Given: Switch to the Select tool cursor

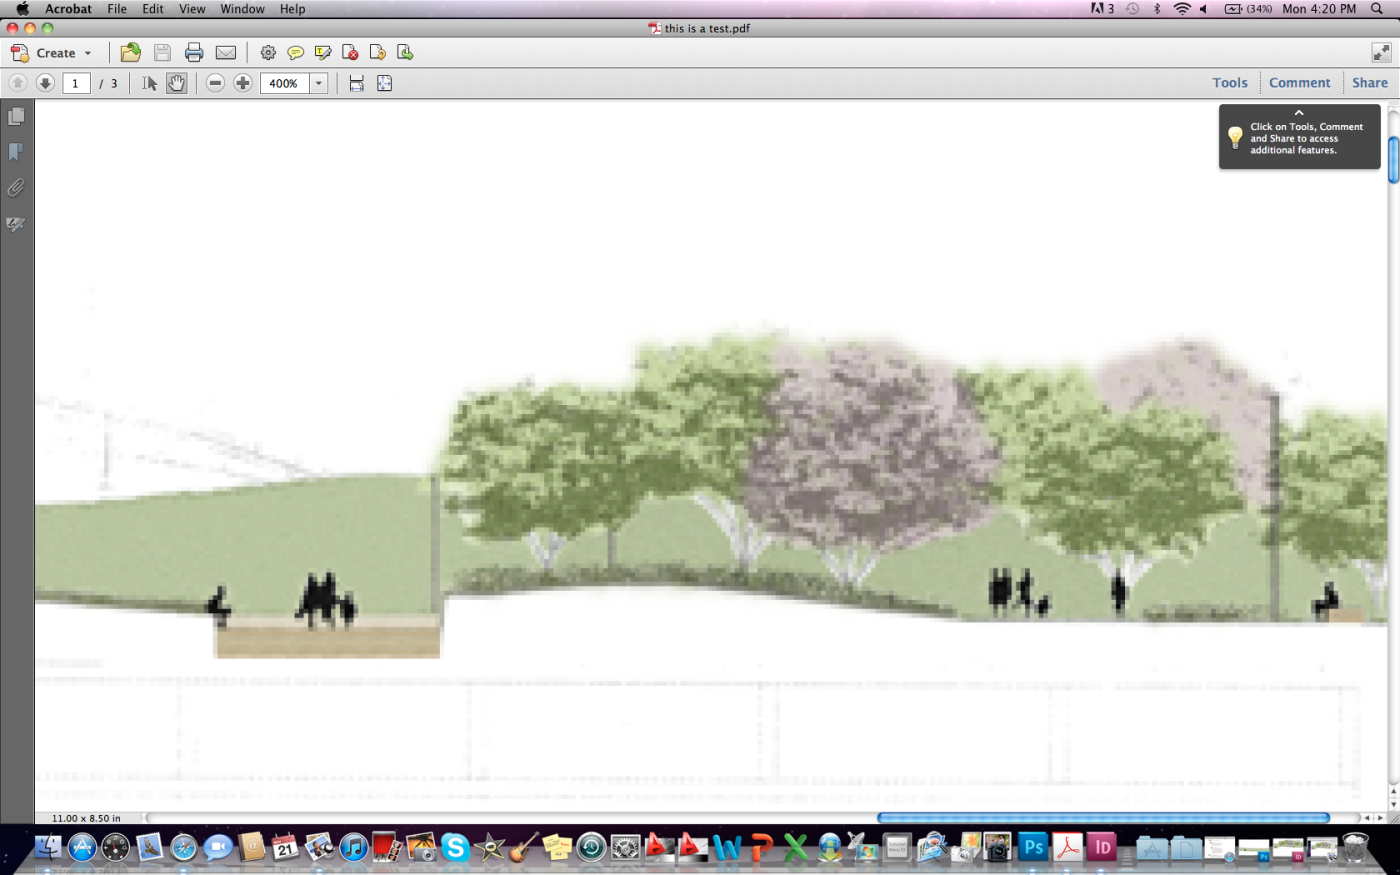Looking at the screenshot, I should pos(149,83).
